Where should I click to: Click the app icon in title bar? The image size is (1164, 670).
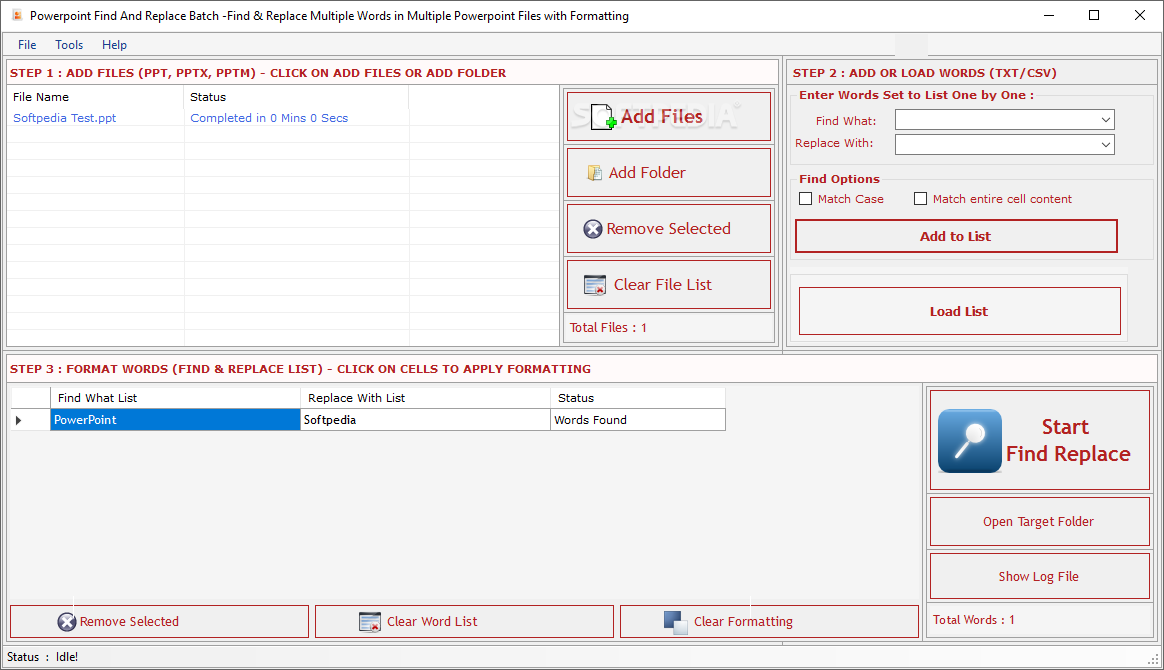coord(17,16)
